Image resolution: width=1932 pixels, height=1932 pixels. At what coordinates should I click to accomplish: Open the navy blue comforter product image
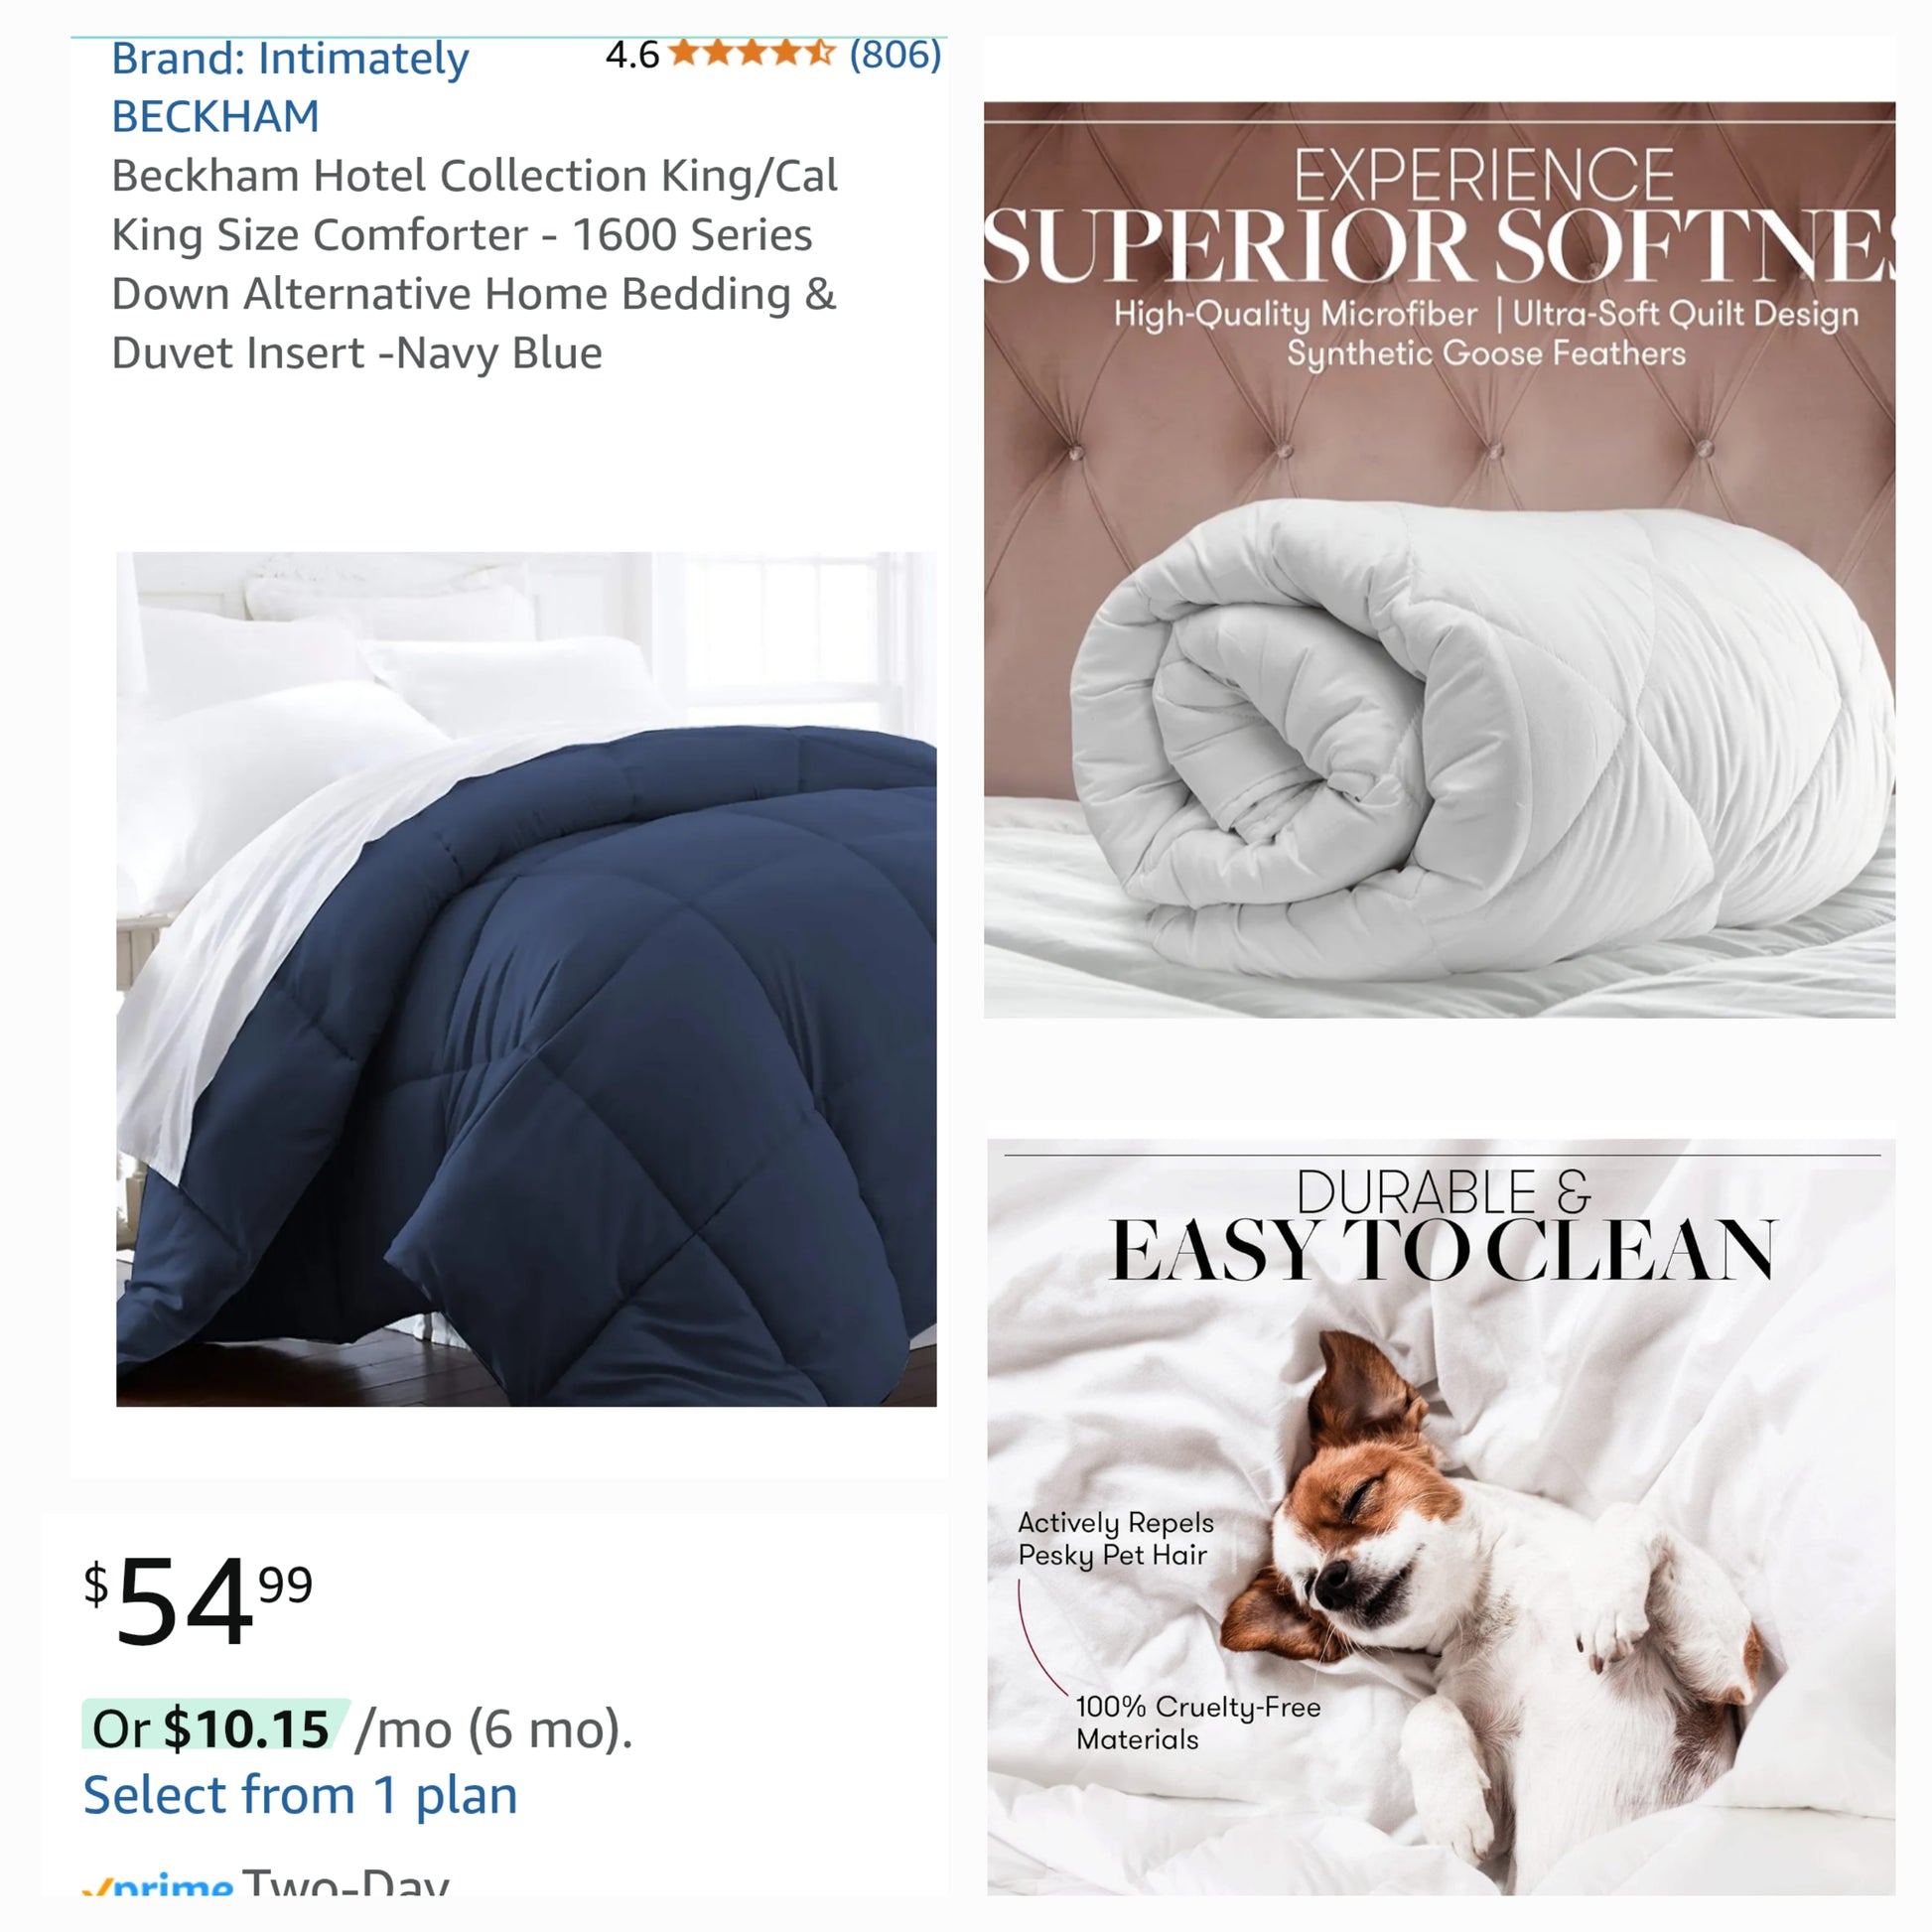526,979
